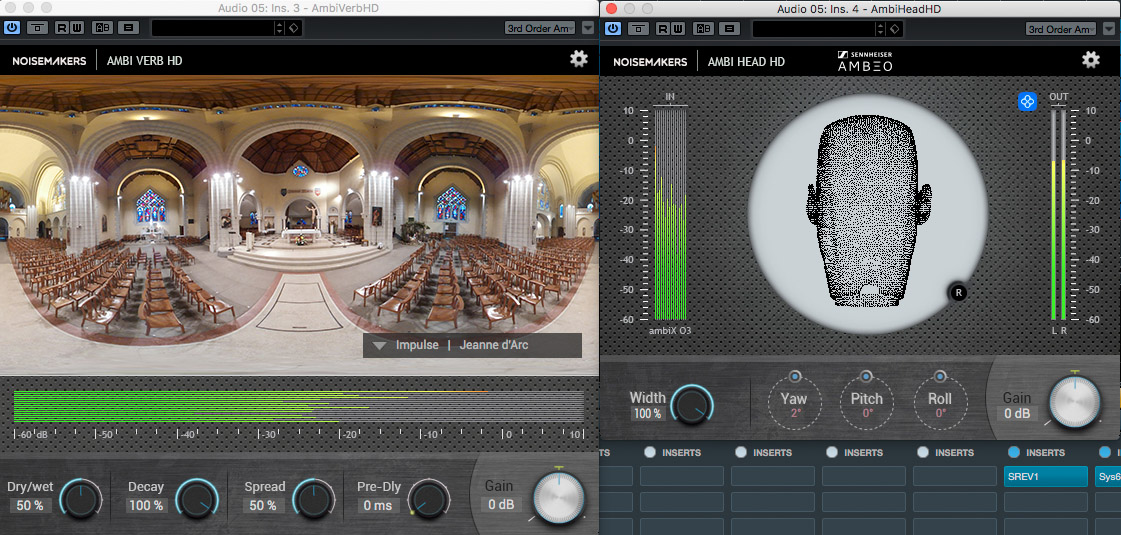1121x535 pixels.
Task: Click bypass effect icon in AmbiHeadHD toolbar
Action: coord(638,28)
